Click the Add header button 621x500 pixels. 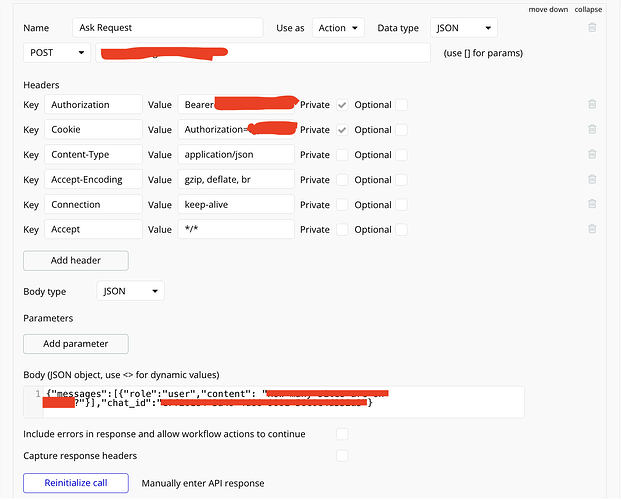[76, 260]
